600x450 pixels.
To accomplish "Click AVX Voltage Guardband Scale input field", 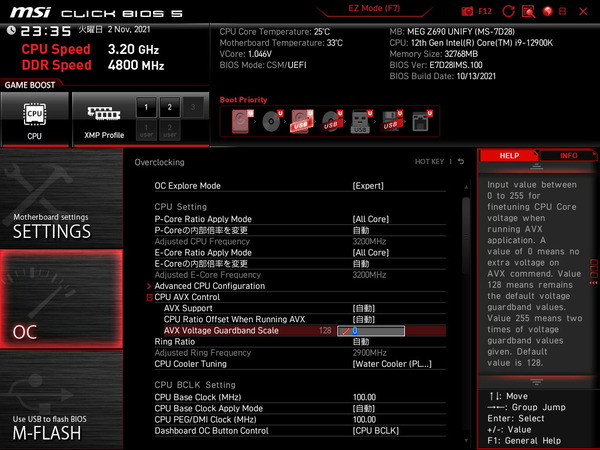I will (371, 331).
